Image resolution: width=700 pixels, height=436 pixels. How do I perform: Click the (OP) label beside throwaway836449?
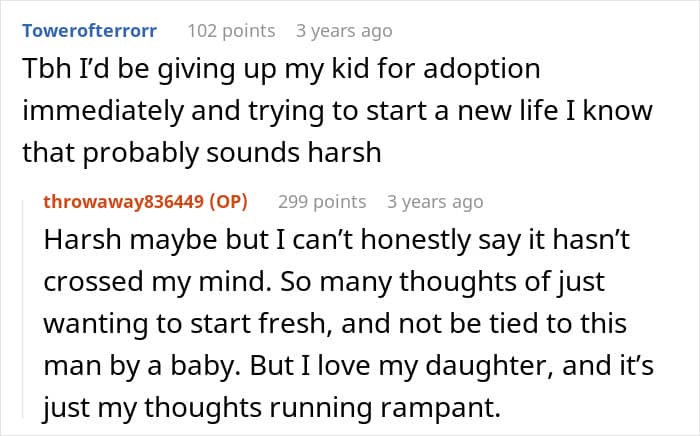click(227, 202)
